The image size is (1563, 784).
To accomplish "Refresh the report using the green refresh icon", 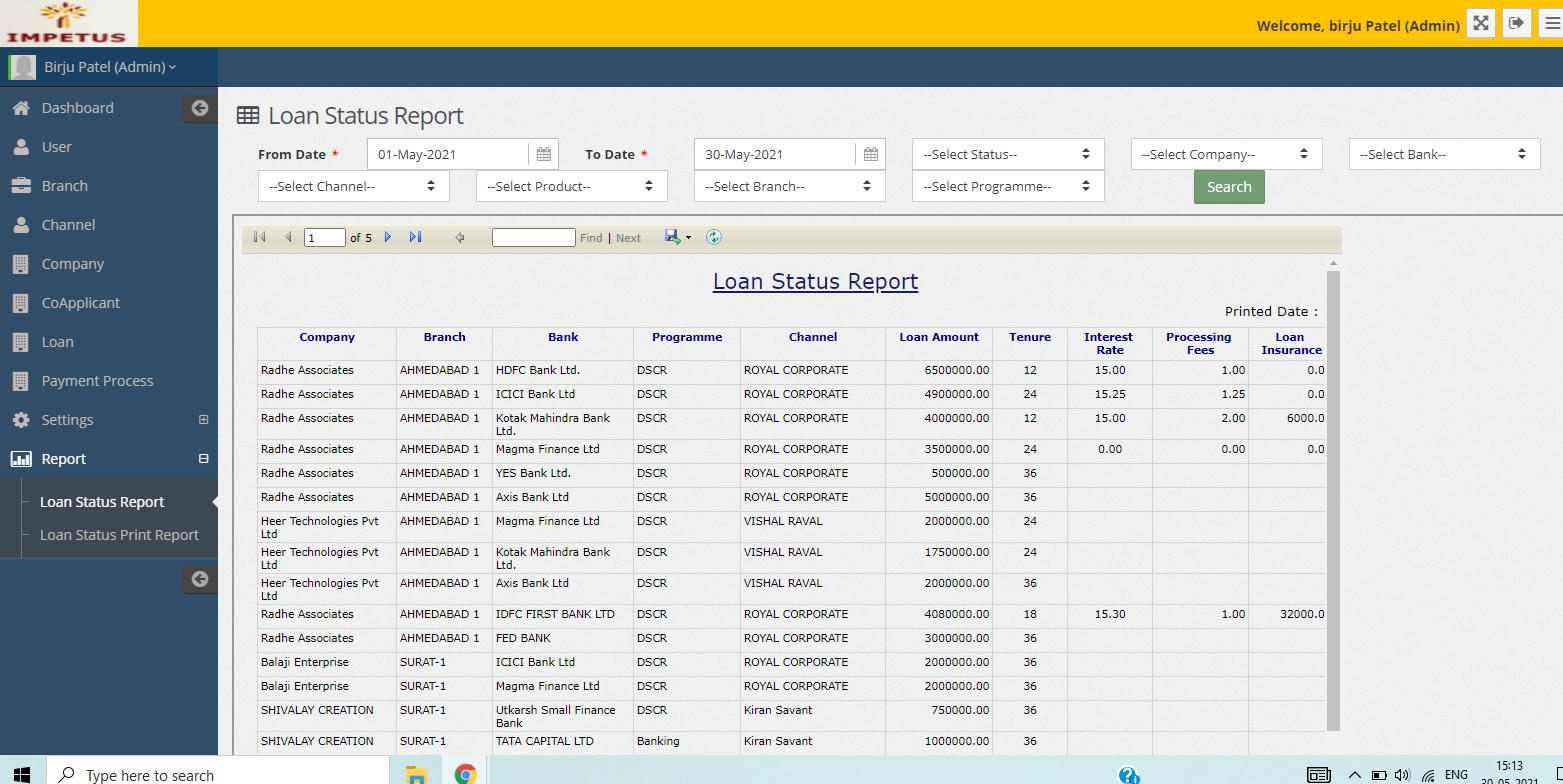I will (713, 237).
